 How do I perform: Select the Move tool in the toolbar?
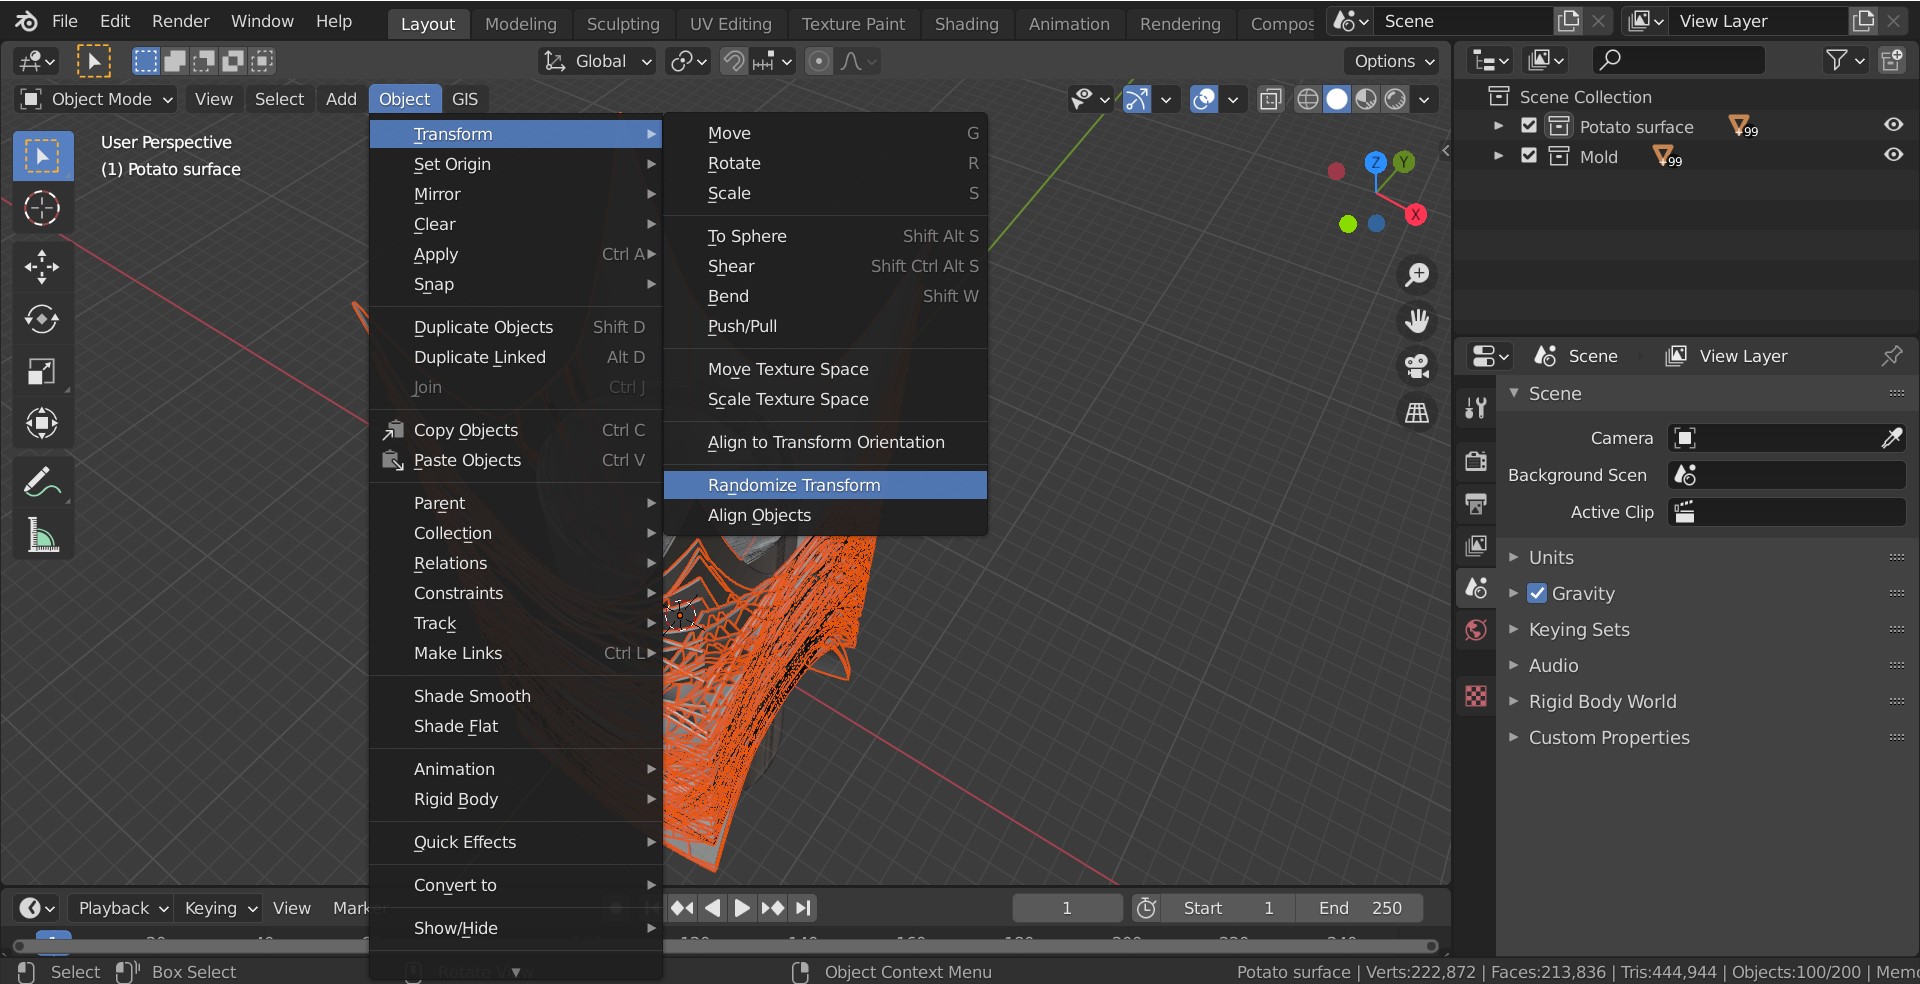41,266
